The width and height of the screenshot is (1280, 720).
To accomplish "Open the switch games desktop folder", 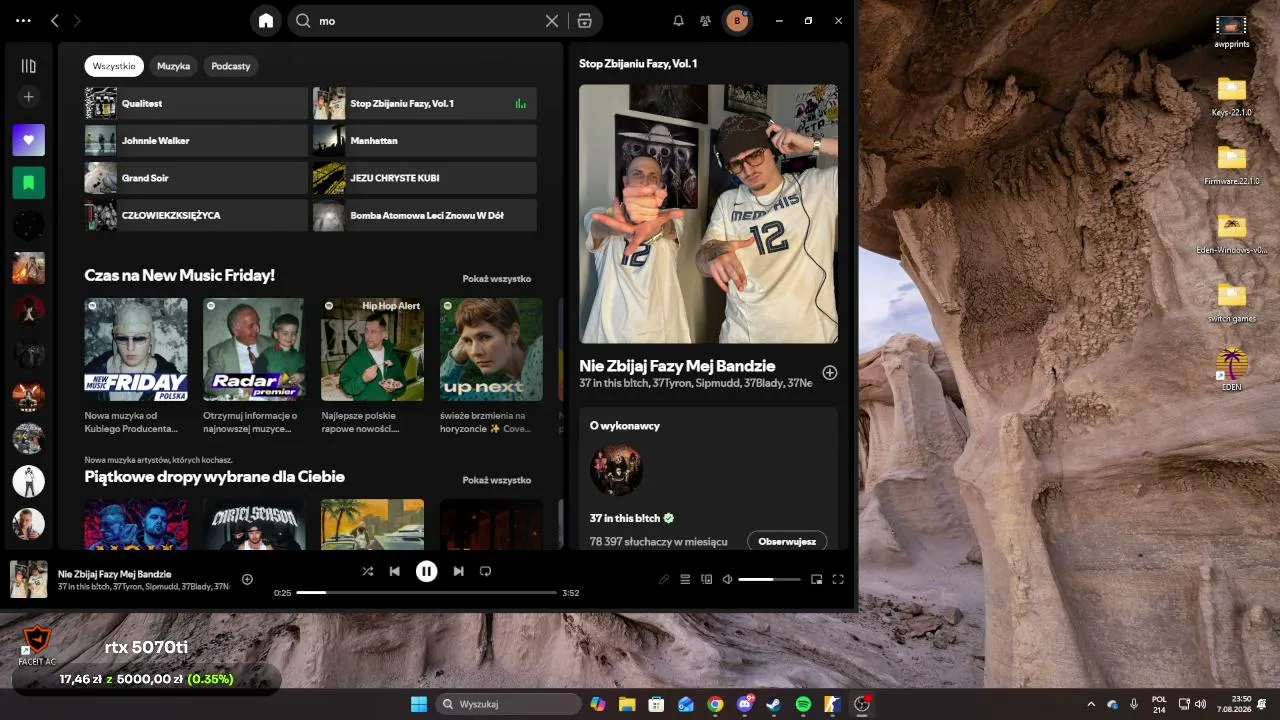I will 1232,302.
